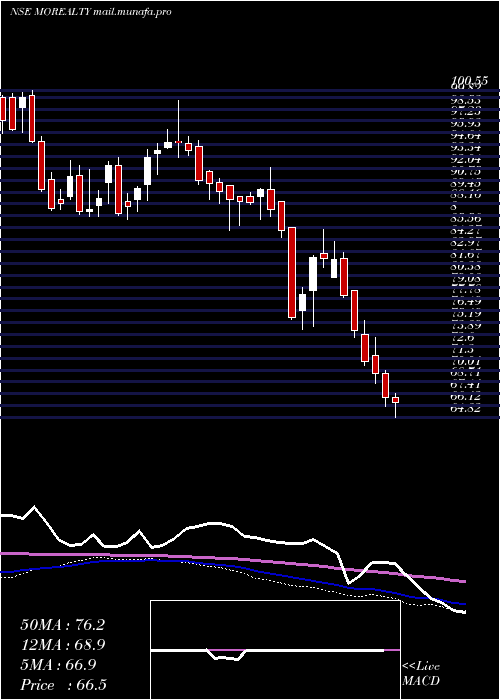
Task: Select the 50MA : 76.2 readout
Action: [62, 625]
